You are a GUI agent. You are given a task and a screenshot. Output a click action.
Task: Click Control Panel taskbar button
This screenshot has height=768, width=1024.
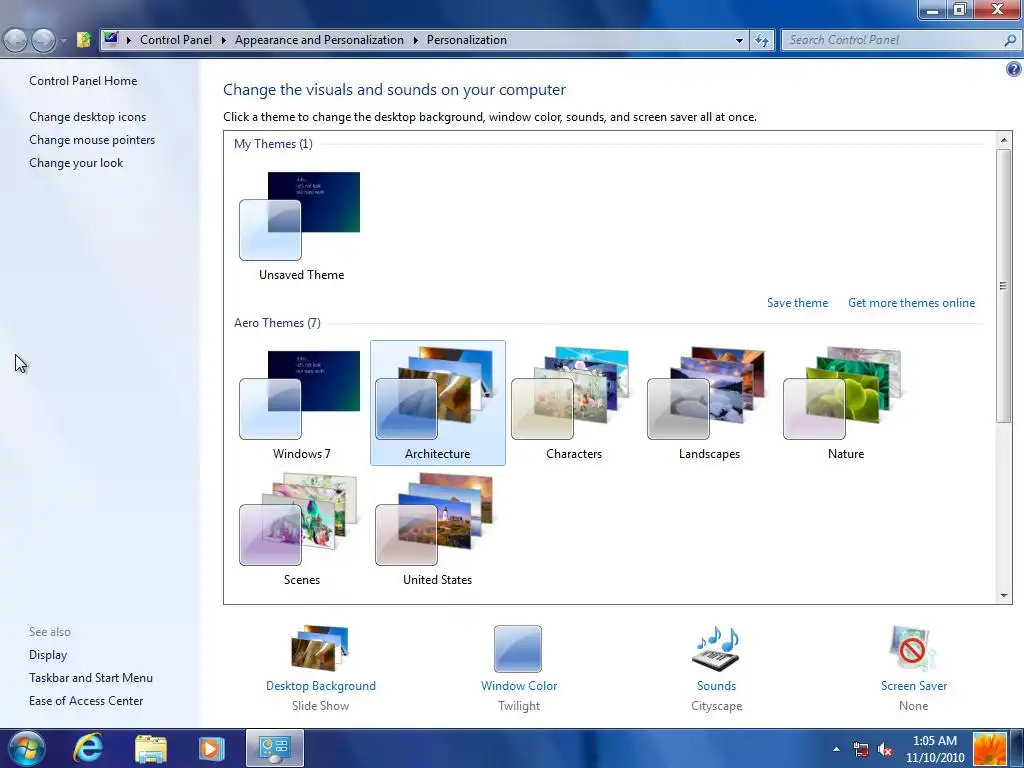pos(274,748)
